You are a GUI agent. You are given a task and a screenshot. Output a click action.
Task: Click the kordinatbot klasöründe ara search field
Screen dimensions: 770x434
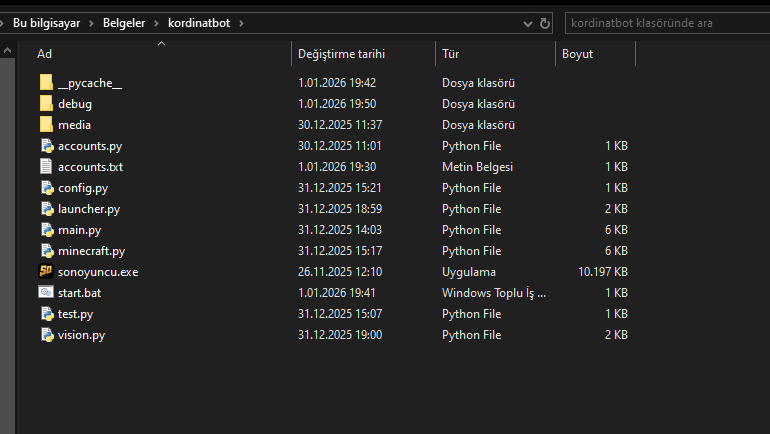pyautogui.click(x=667, y=23)
